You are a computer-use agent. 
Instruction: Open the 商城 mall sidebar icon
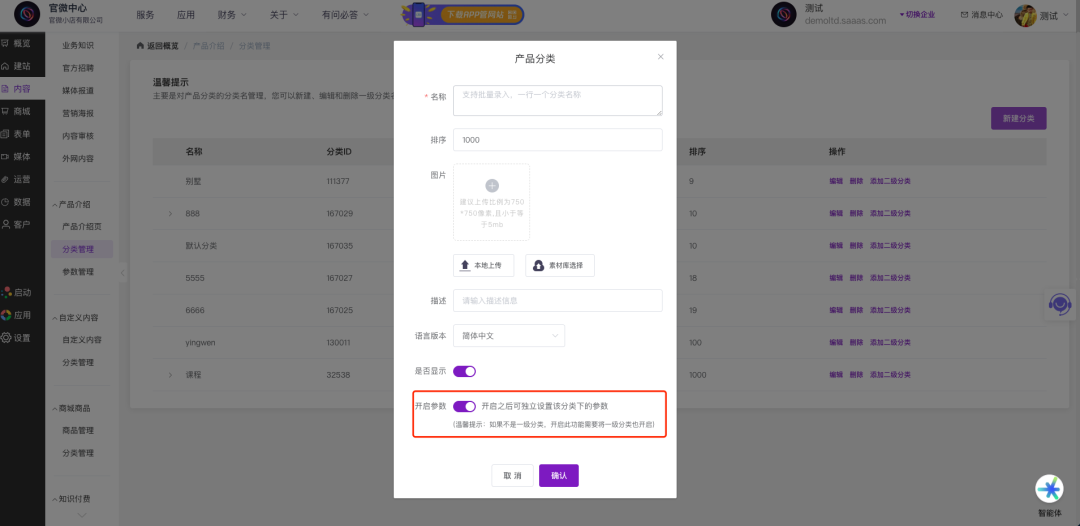click(x=6, y=112)
